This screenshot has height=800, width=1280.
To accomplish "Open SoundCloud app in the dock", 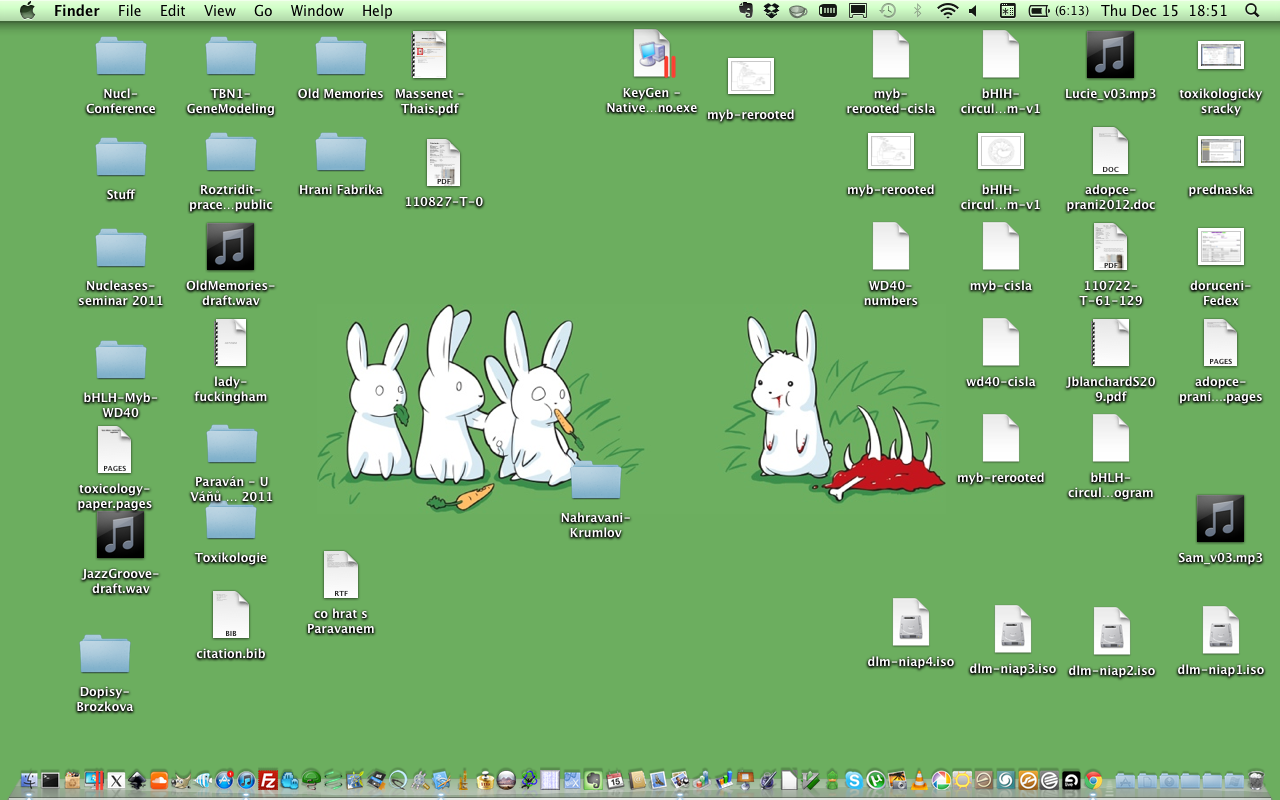I will (x=159, y=780).
